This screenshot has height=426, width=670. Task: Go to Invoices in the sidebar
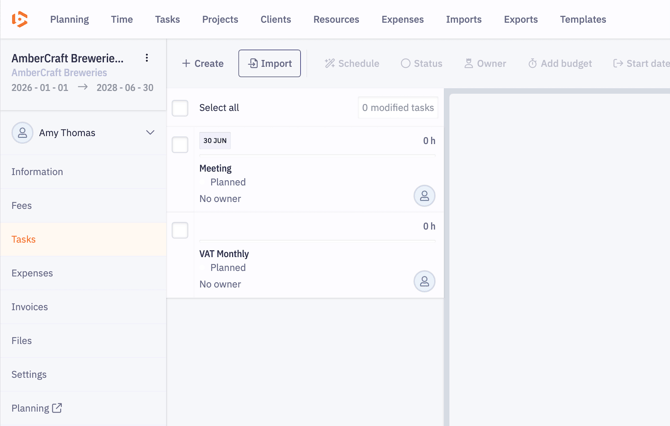tap(30, 307)
